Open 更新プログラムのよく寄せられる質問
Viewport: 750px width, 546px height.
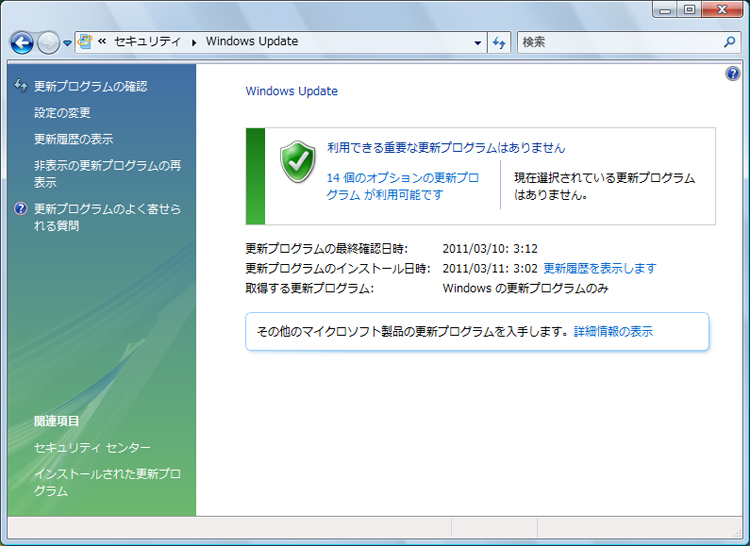107,217
